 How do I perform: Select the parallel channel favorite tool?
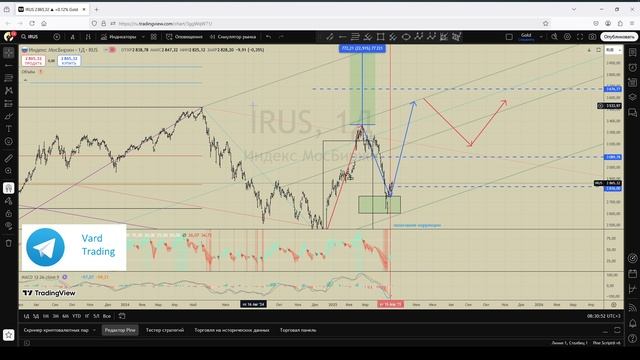pyautogui.click(x=393, y=37)
